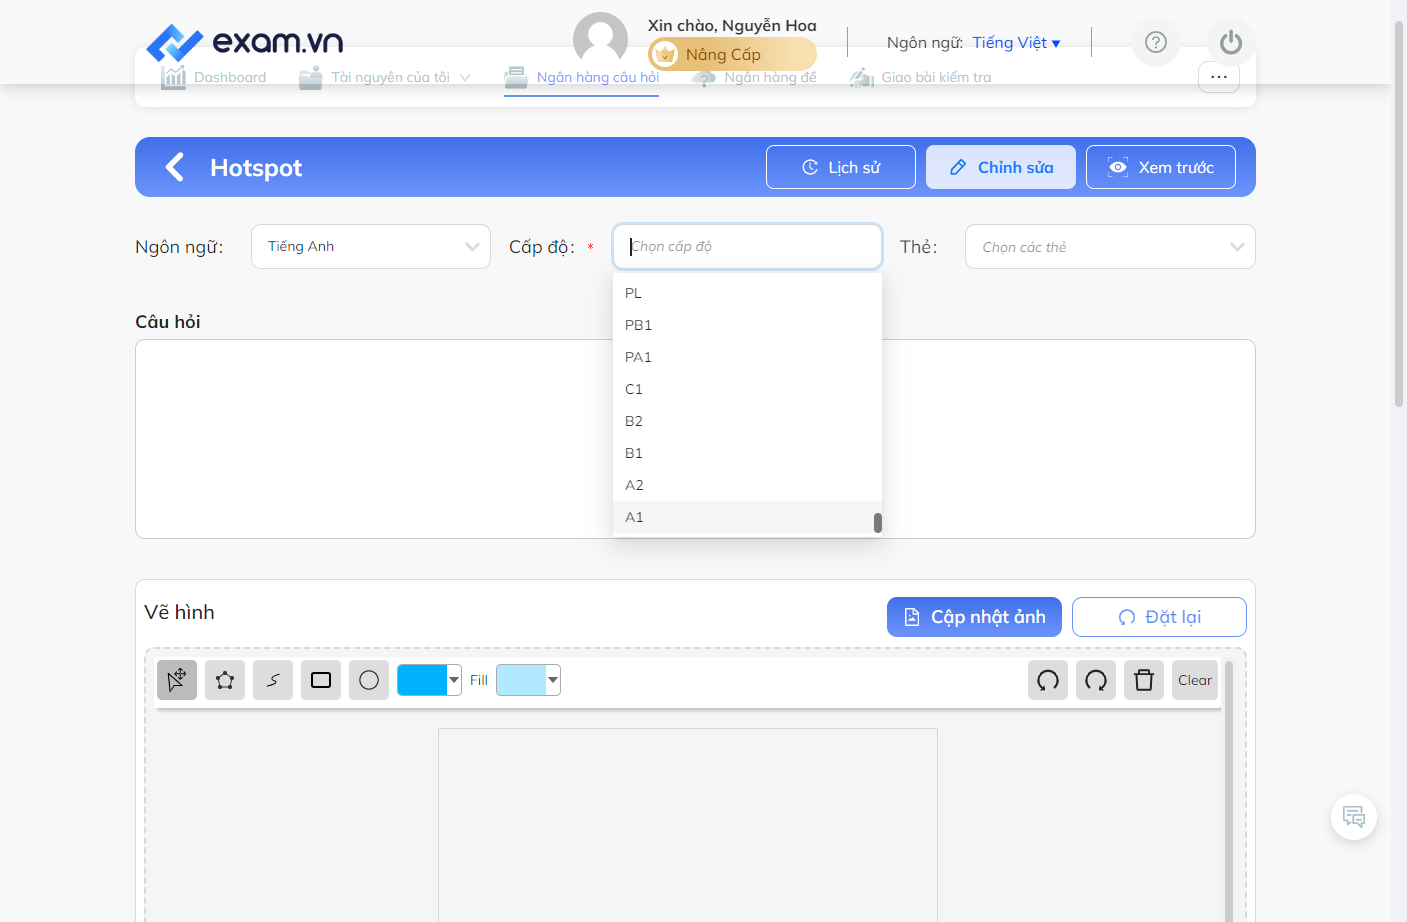
Task: Expand Tài nguyên của tôi menu
Action: tap(385, 77)
